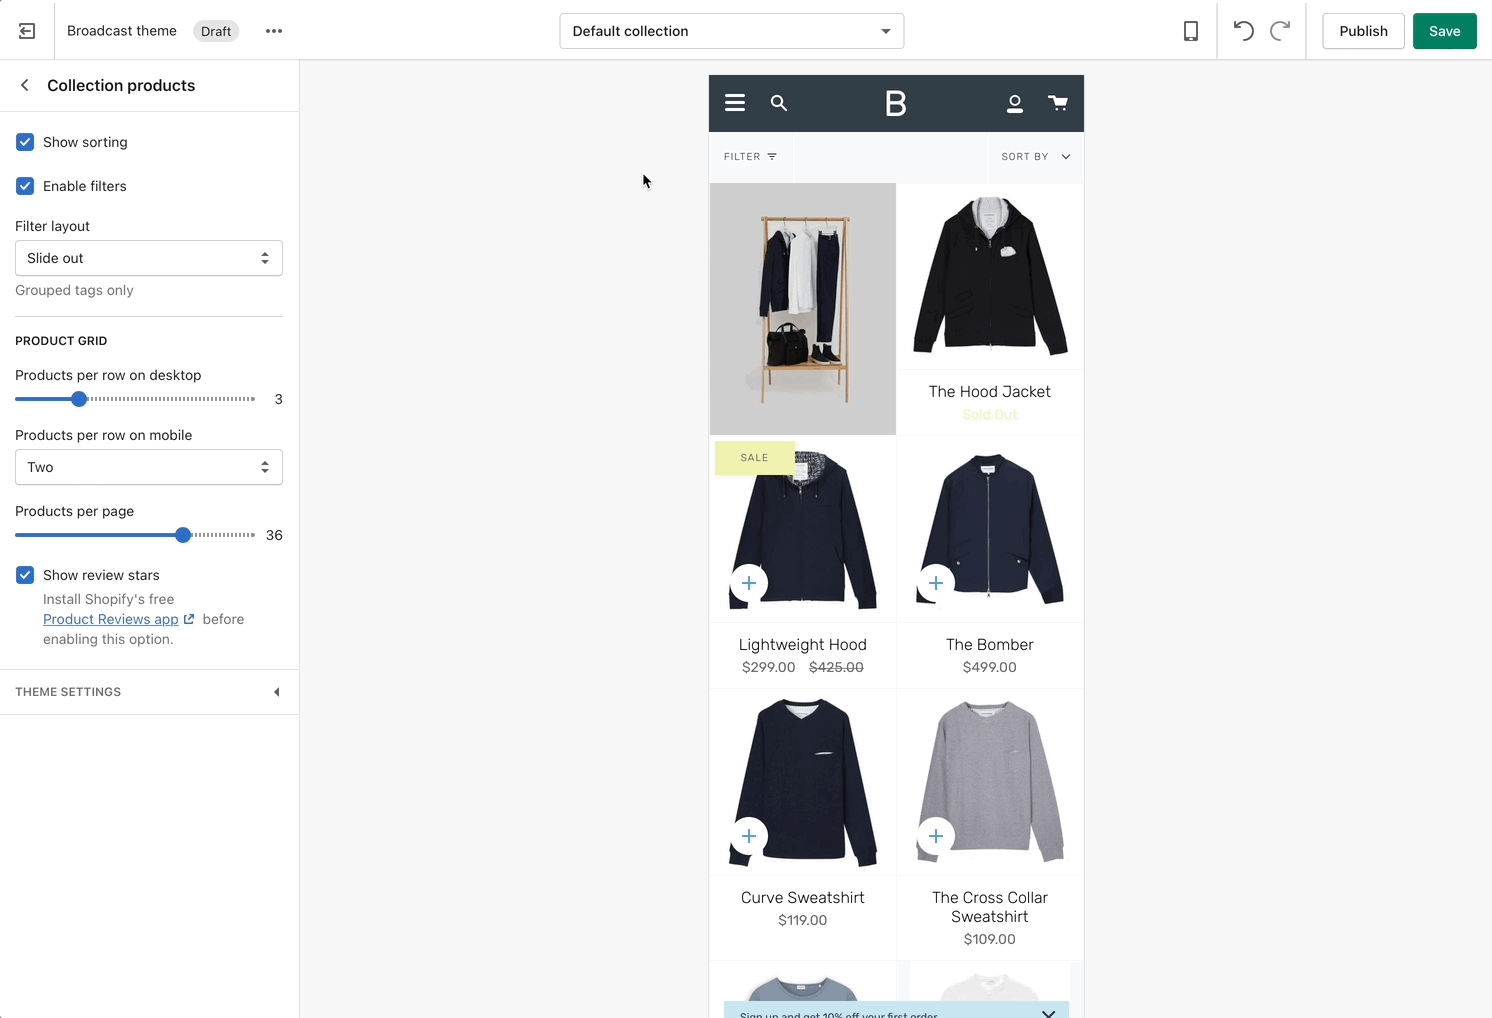The height and width of the screenshot is (1018, 1492).
Task: Click the exit editor icon
Action: tap(27, 31)
